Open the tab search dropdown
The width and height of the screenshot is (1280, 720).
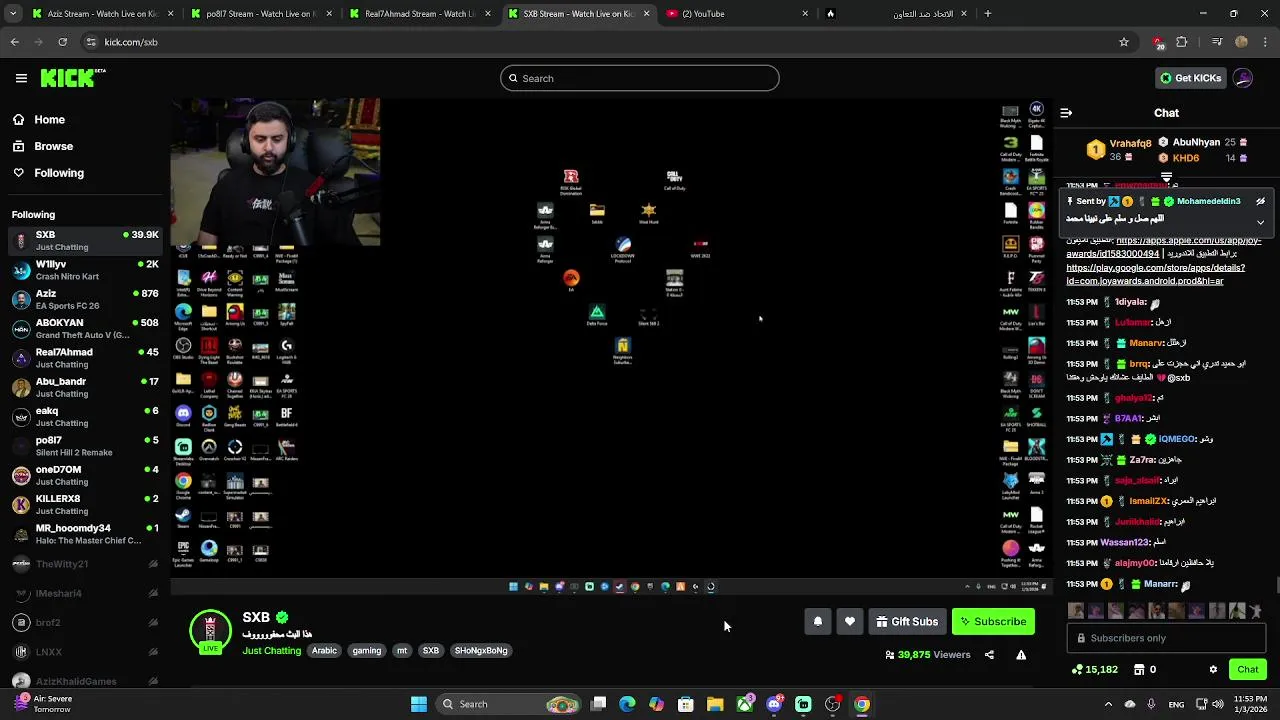tap(12, 14)
